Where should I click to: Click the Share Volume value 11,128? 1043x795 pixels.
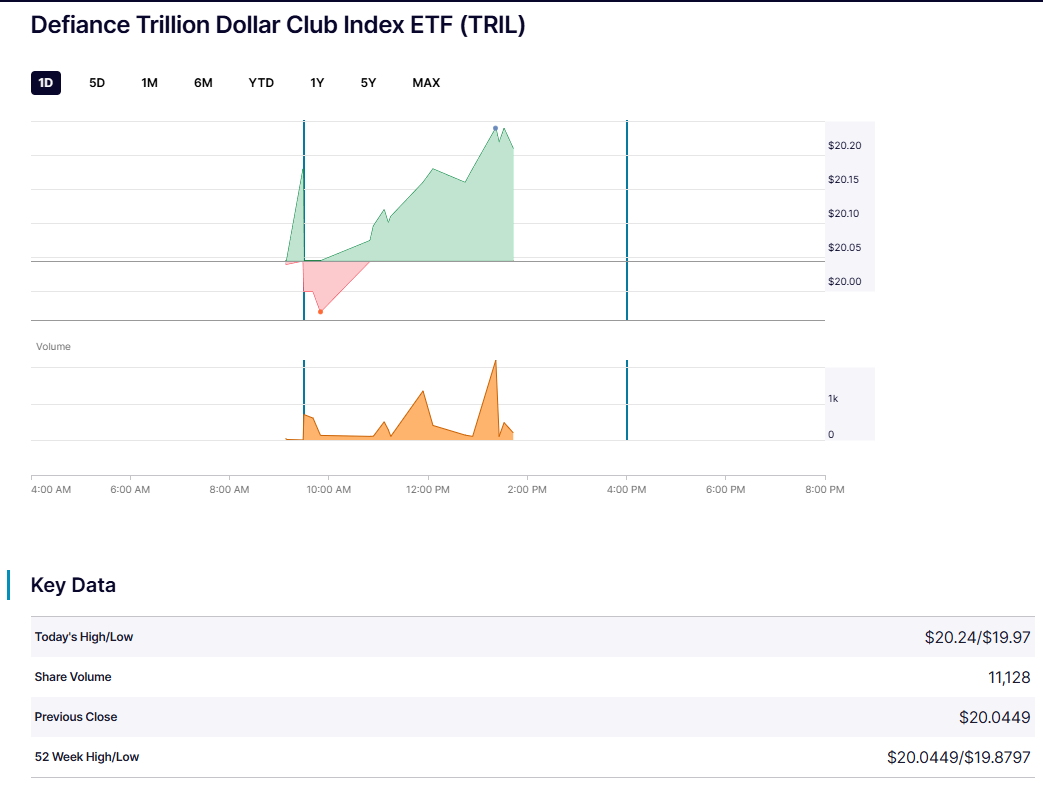coord(1008,677)
